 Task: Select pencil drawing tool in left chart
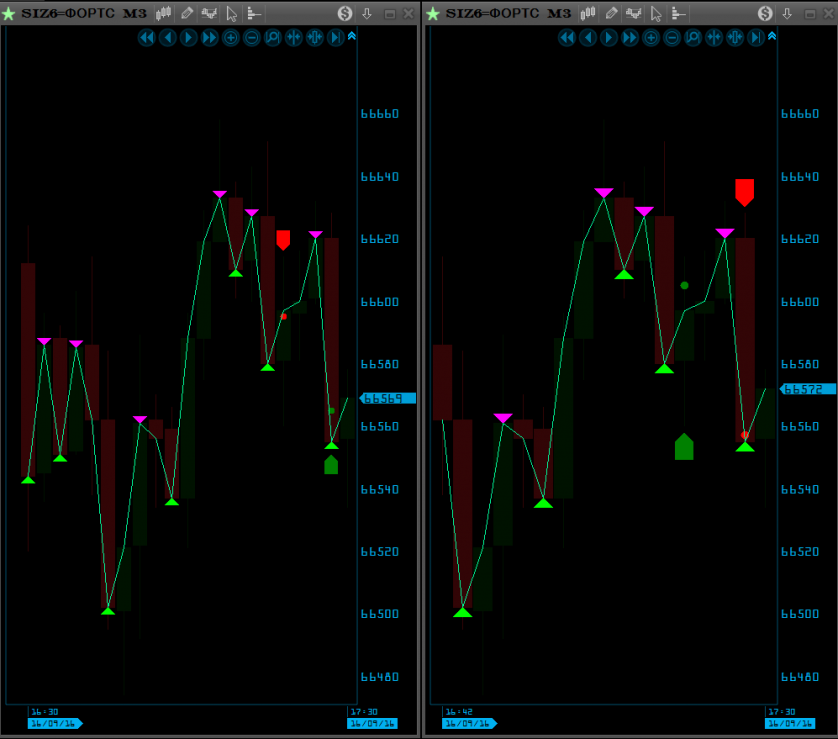click(187, 13)
